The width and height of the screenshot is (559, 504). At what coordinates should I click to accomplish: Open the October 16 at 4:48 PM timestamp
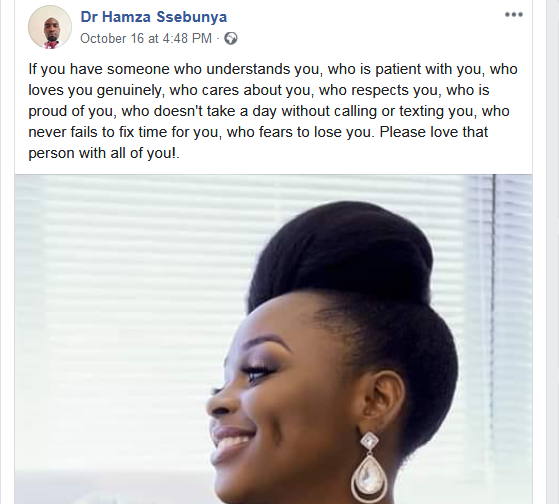[x=146, y=38]
